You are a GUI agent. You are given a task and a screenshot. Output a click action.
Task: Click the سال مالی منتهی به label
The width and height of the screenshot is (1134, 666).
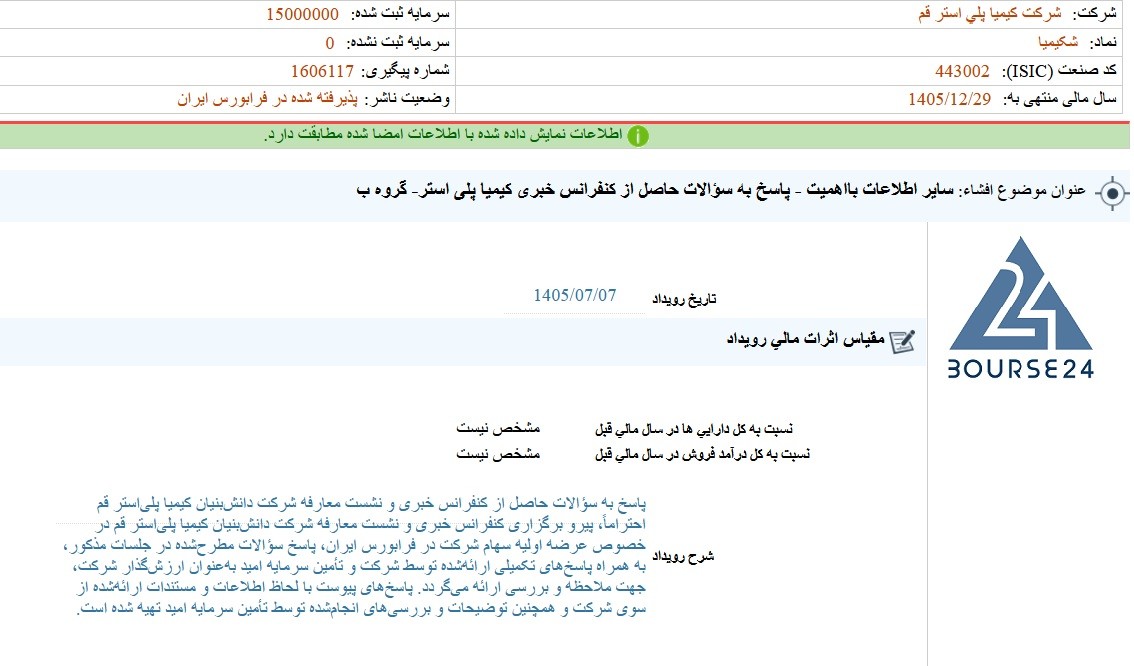click(1060, 100)
